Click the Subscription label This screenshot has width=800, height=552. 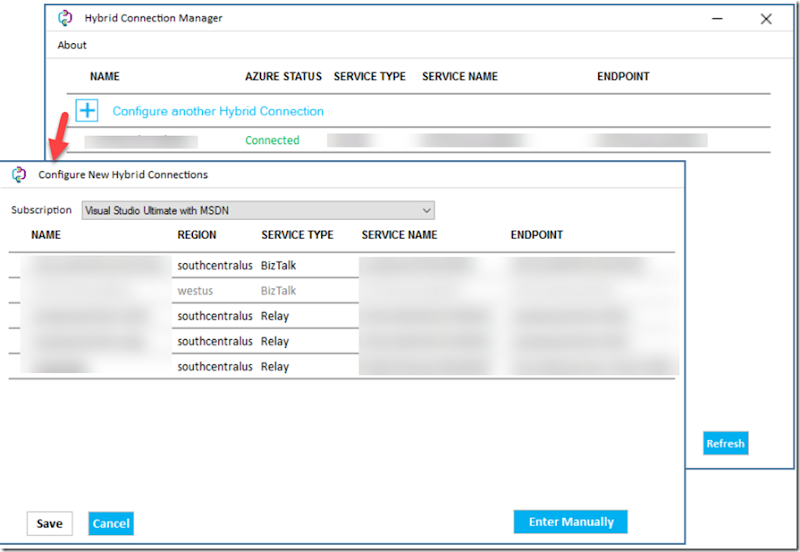coord(41,210)
